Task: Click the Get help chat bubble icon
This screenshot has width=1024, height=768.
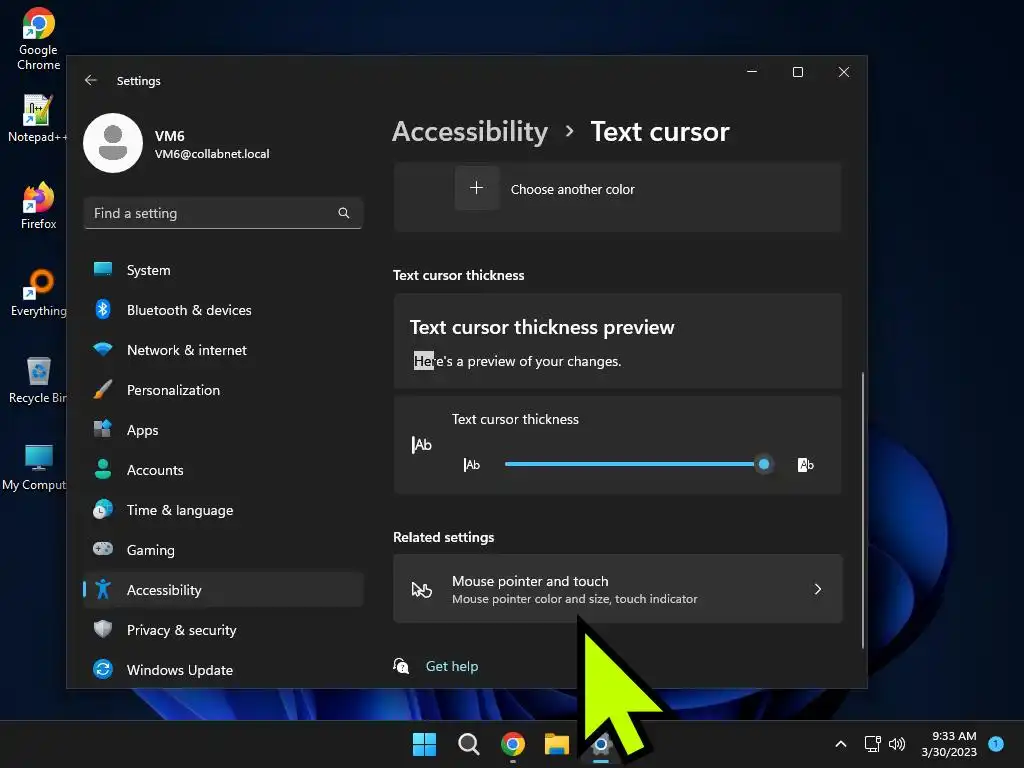Action: (x=401, y=665)
